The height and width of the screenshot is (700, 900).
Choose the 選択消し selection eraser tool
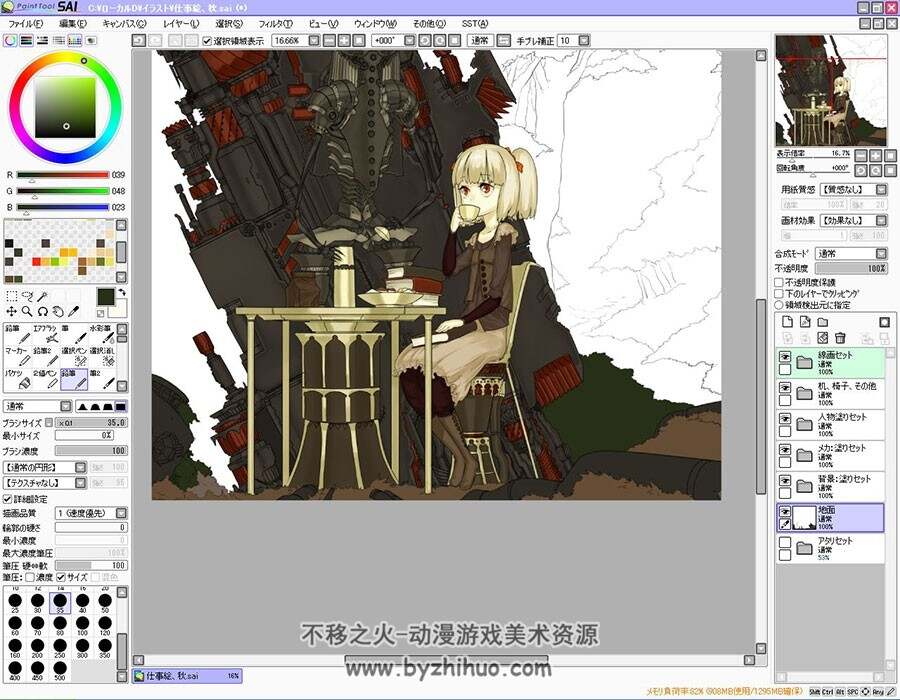(102, 356)
